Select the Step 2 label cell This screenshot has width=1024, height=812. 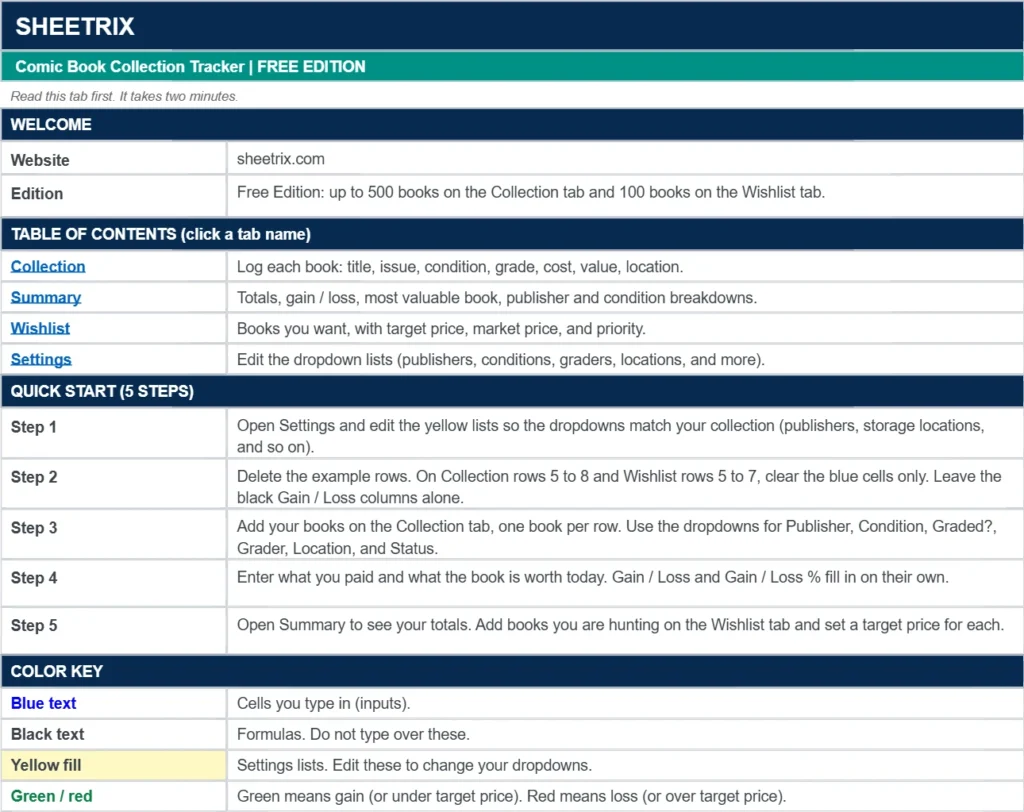pyautogui.click(x=114, y=484)
